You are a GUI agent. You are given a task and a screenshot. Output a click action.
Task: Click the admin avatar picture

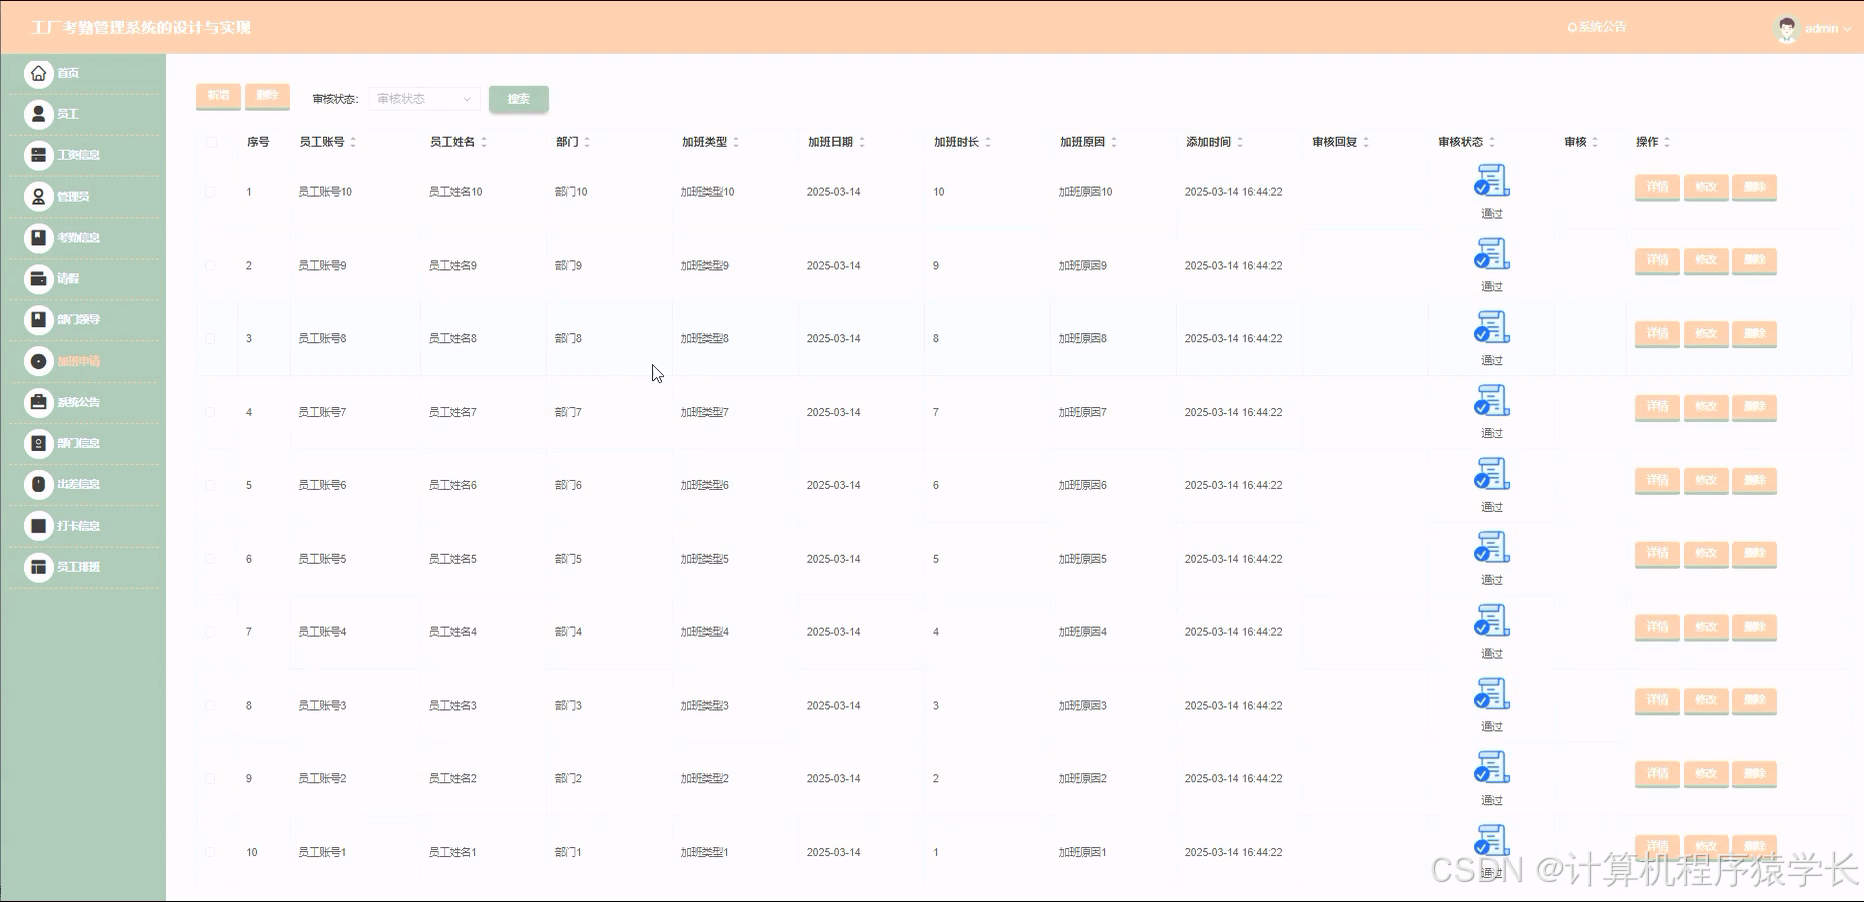pos(1786,29)
